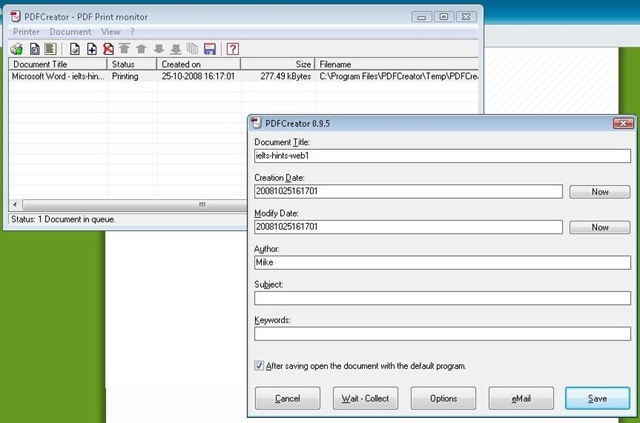640x423 pixels.
Task: Click PDFCreator icon in Print monitor title bar
Action: (x=16, y=17)
